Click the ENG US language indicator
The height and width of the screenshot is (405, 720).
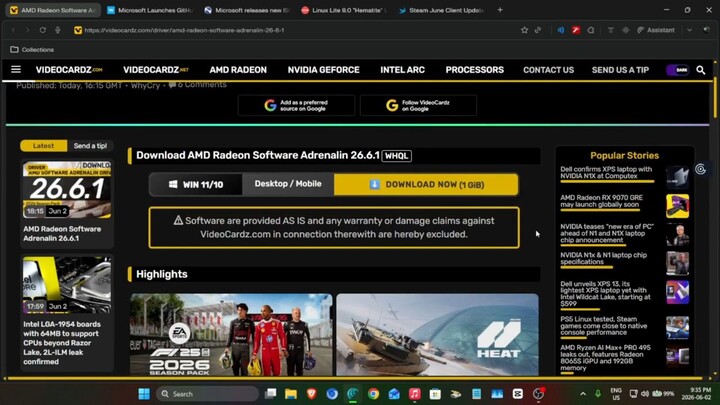[x=616, y=394]
